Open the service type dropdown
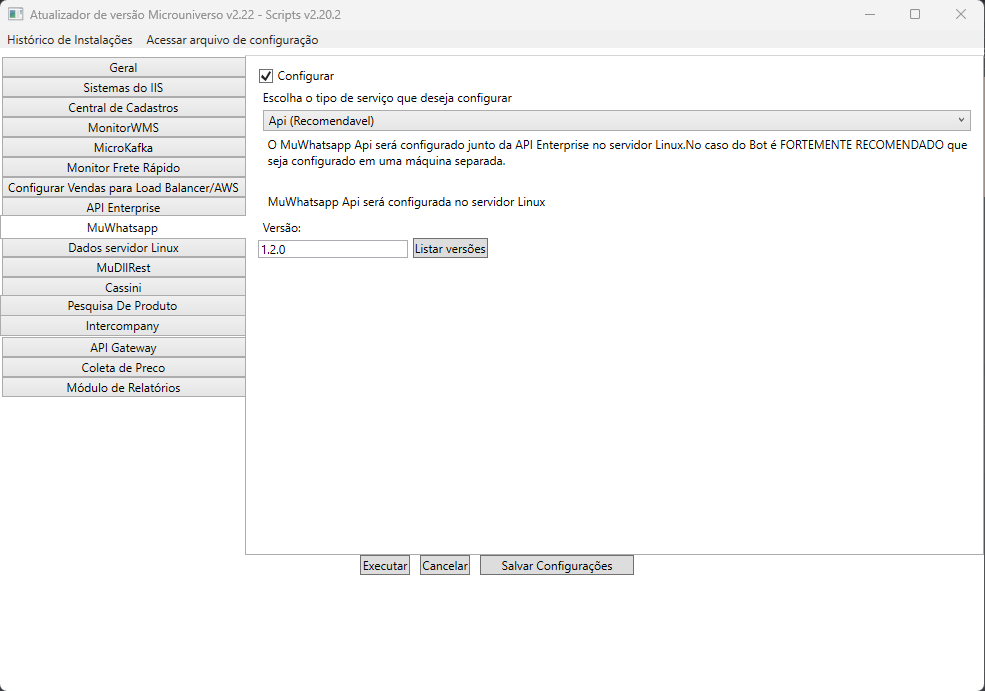This screenshot has height=691, width=985. point(618,120)
